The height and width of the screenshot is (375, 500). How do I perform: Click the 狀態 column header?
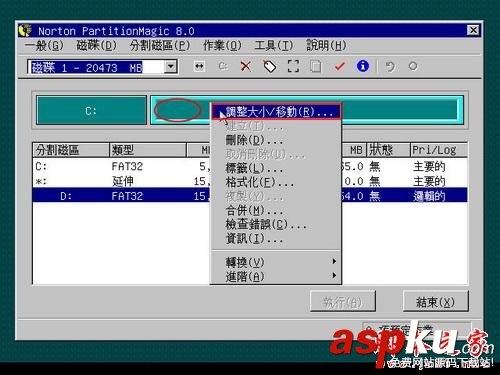[x=388, y=150]
